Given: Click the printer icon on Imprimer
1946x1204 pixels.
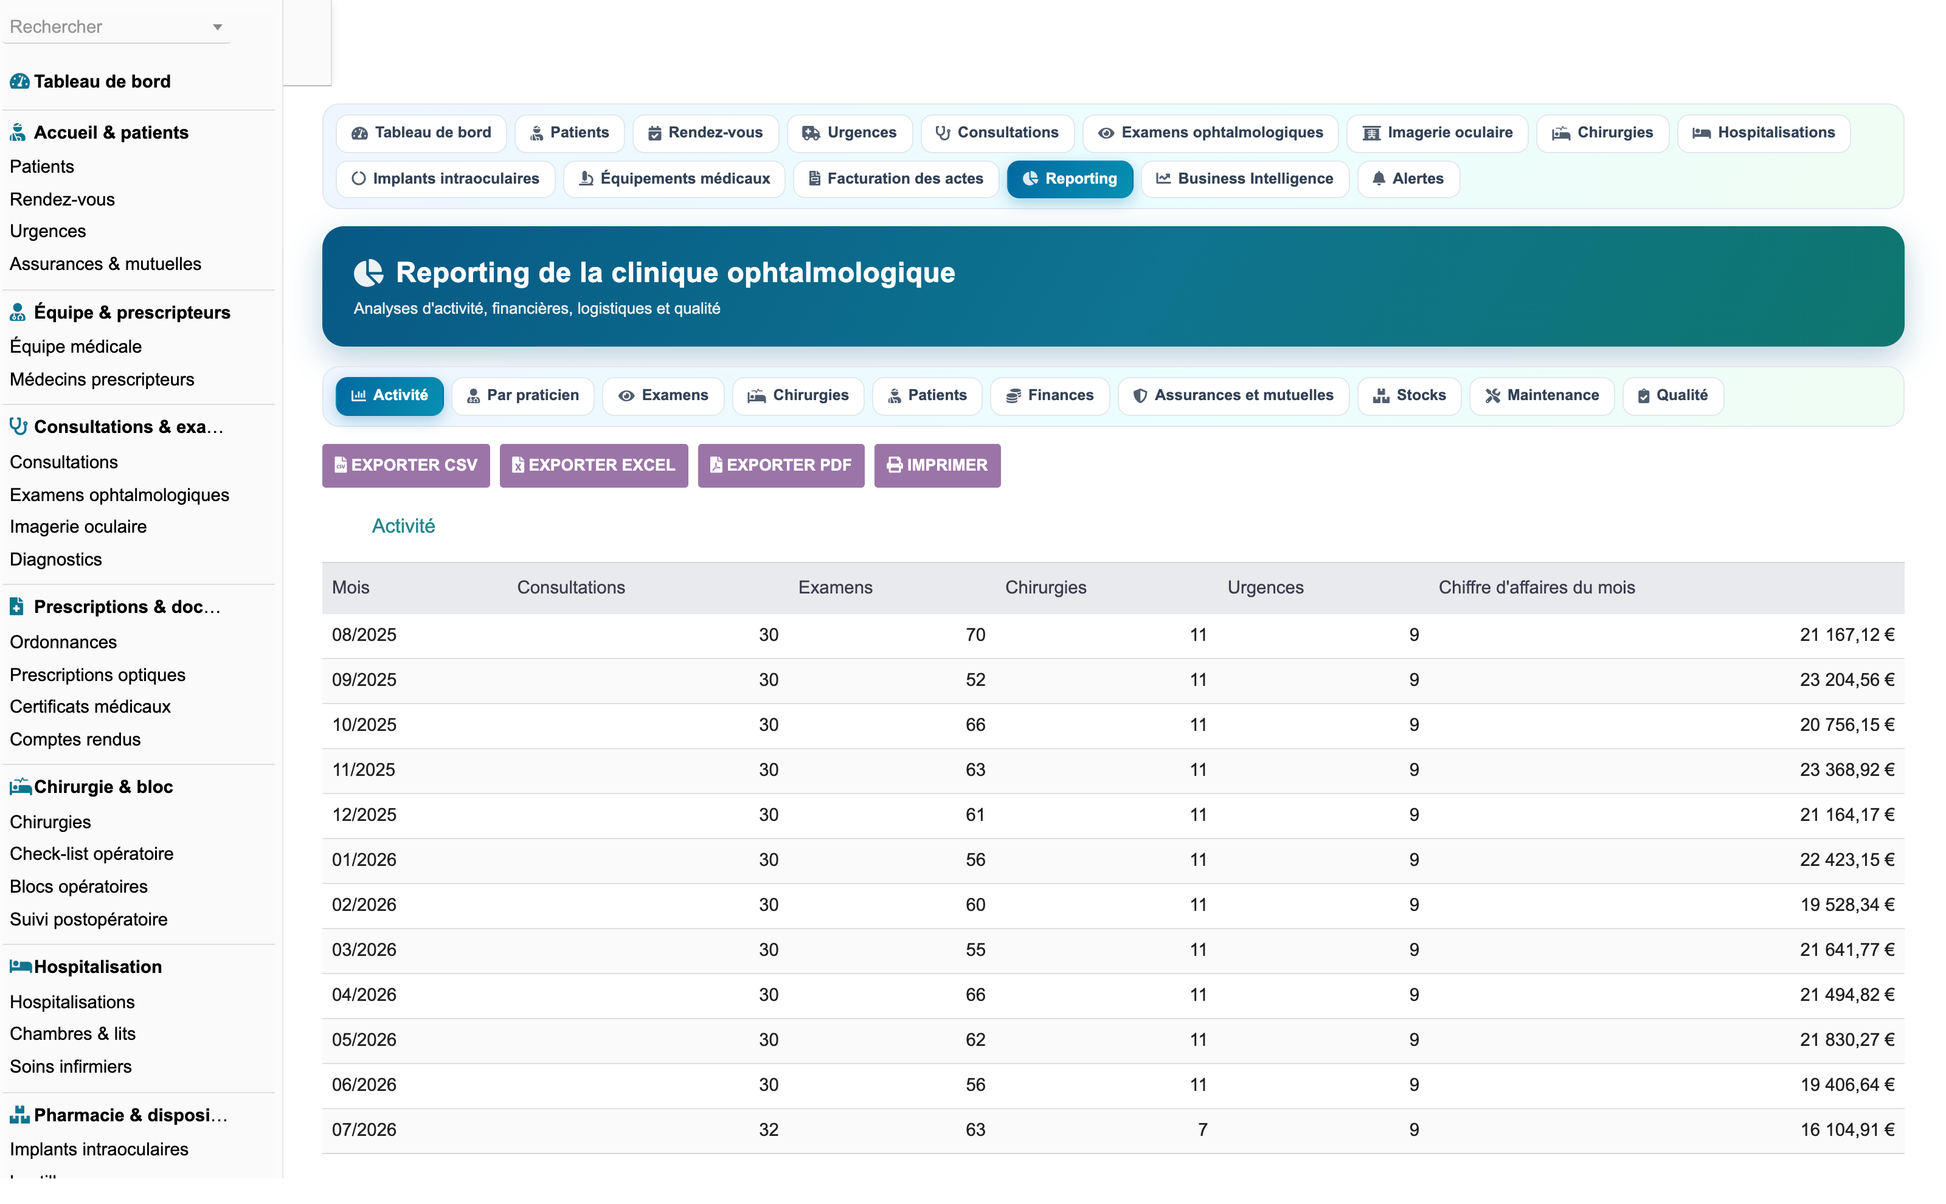Looking at the screenshot, I should pyautogui.click(x=895, y=465).
